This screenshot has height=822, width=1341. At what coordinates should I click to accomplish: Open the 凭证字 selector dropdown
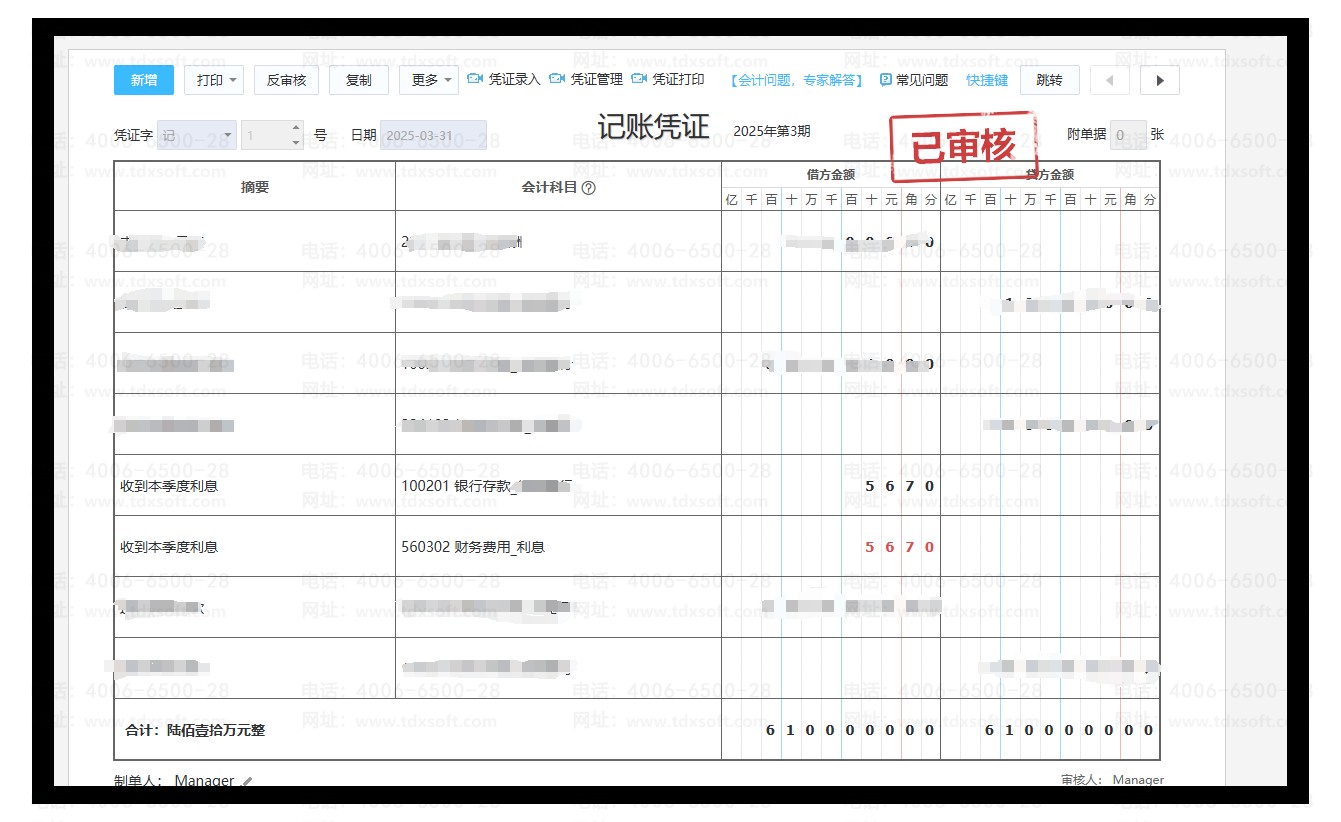click(x=227, y=135)
